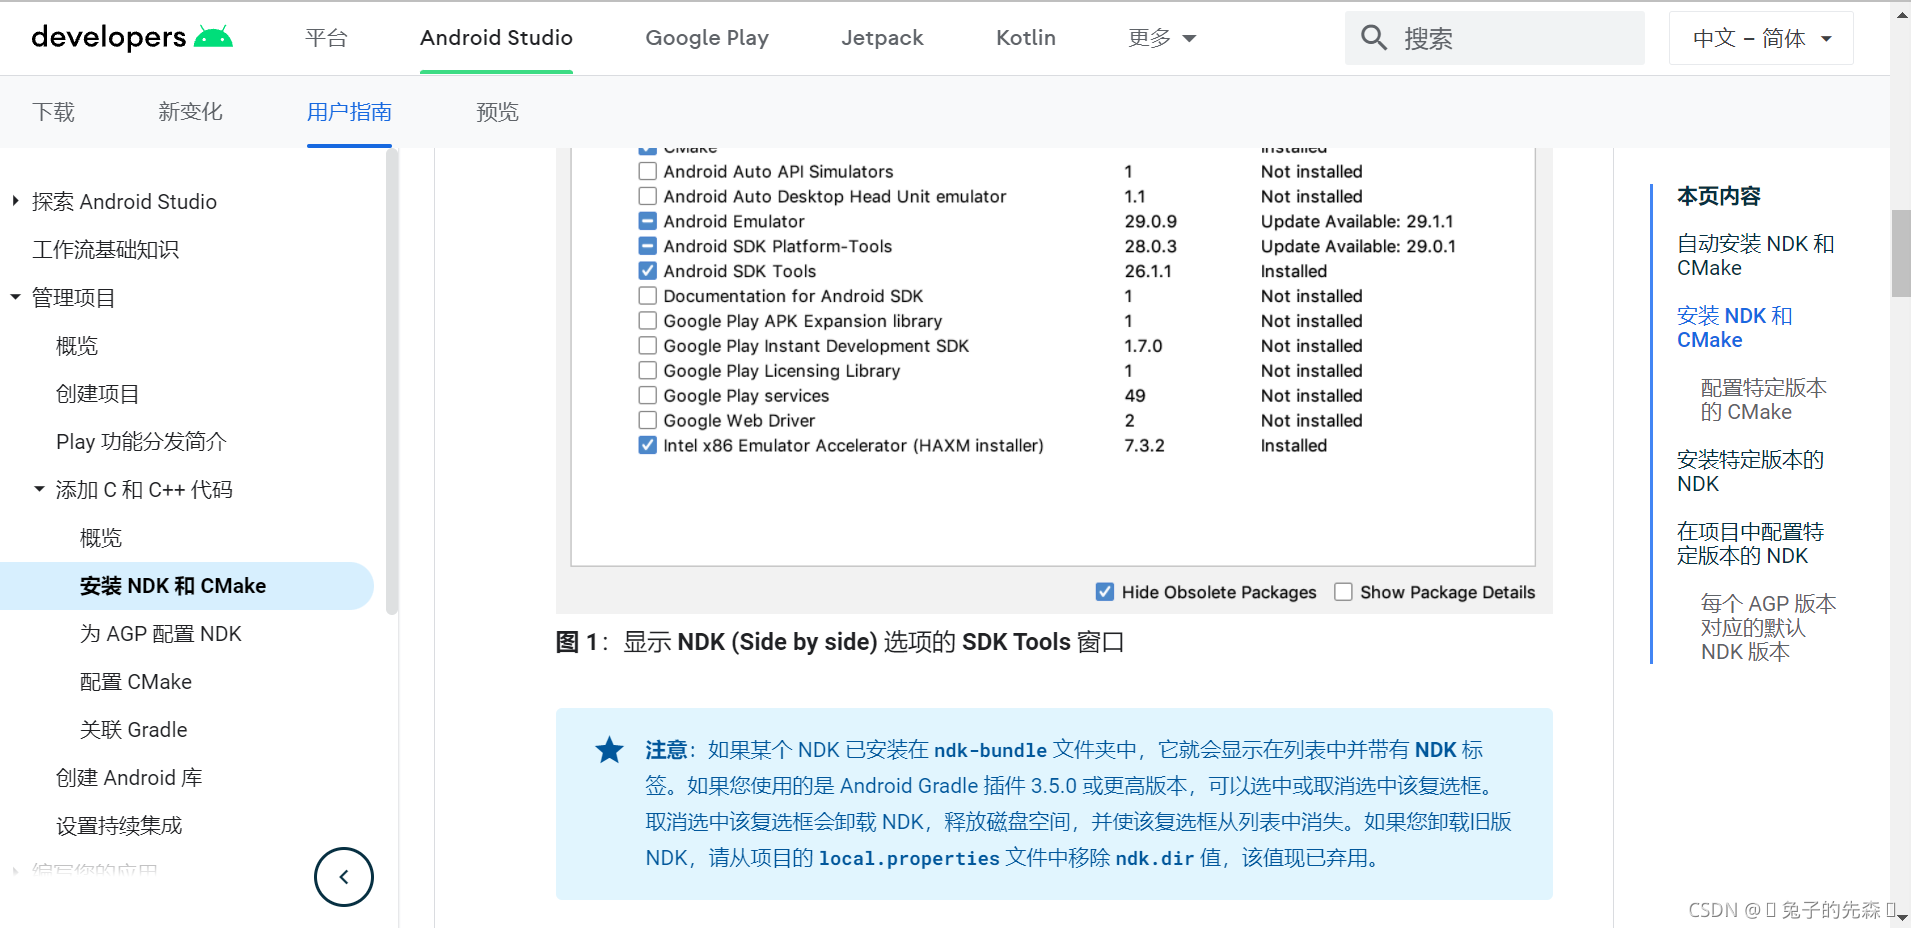Switch to the 用户指南 sub-tab
Image resolution: width=1911 pixels, height=928 pixels.
click(349, 112)
